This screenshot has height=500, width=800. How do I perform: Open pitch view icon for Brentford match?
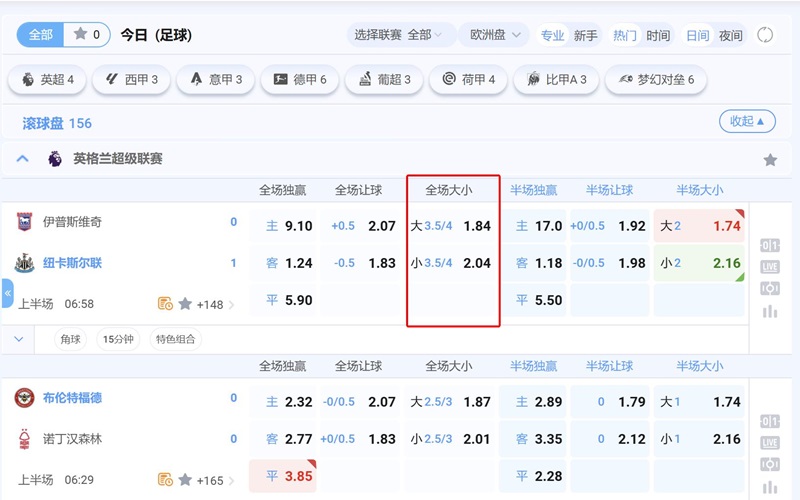coord(769,464)
